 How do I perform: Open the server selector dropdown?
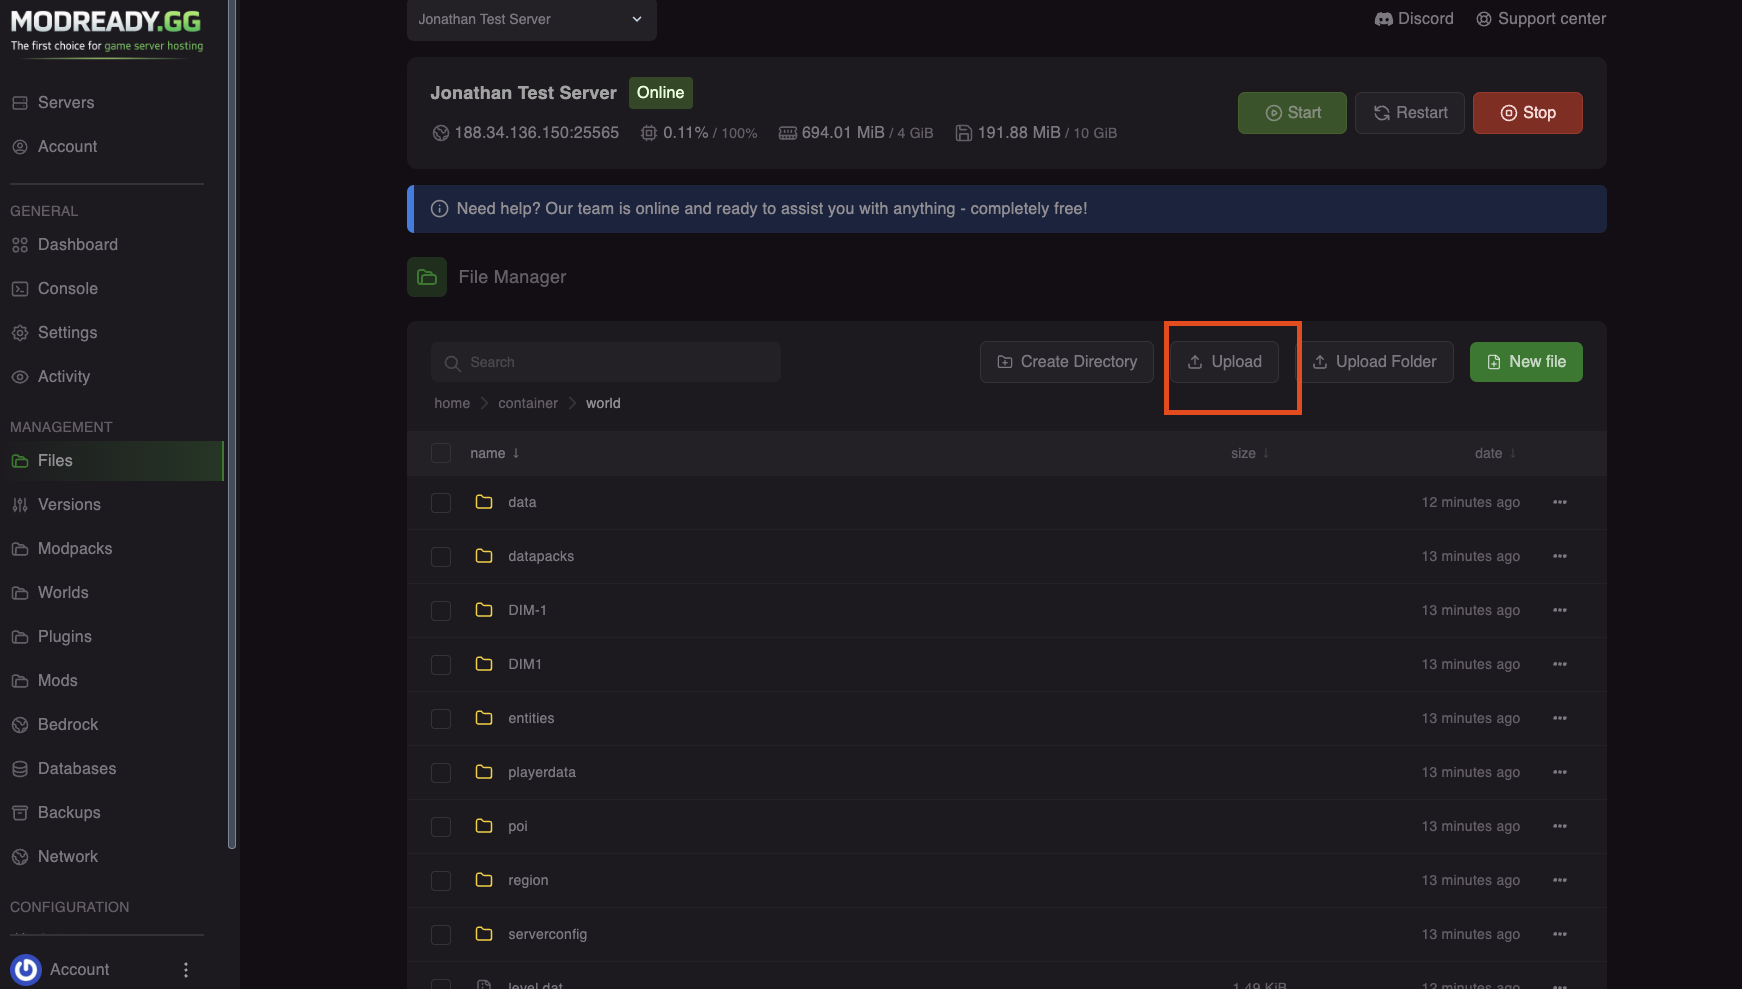[x=531, y=19]
